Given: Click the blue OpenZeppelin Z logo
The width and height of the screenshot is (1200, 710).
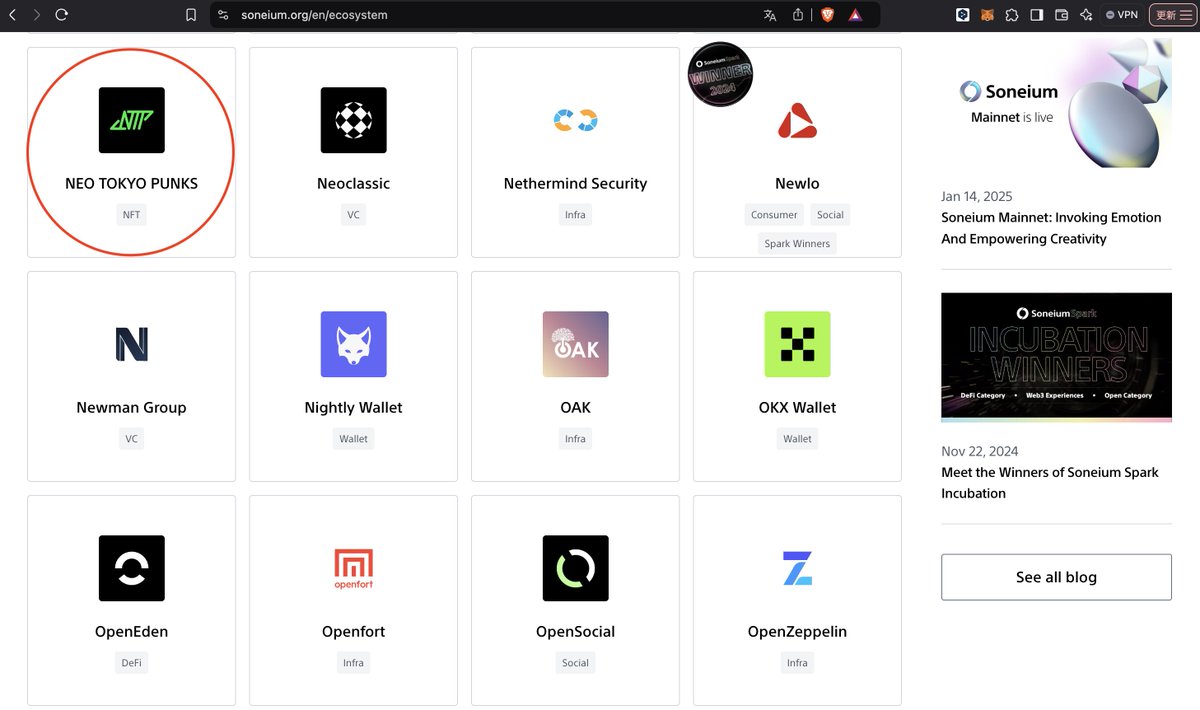Looking at the screenshot, I should tap(797, 568).
